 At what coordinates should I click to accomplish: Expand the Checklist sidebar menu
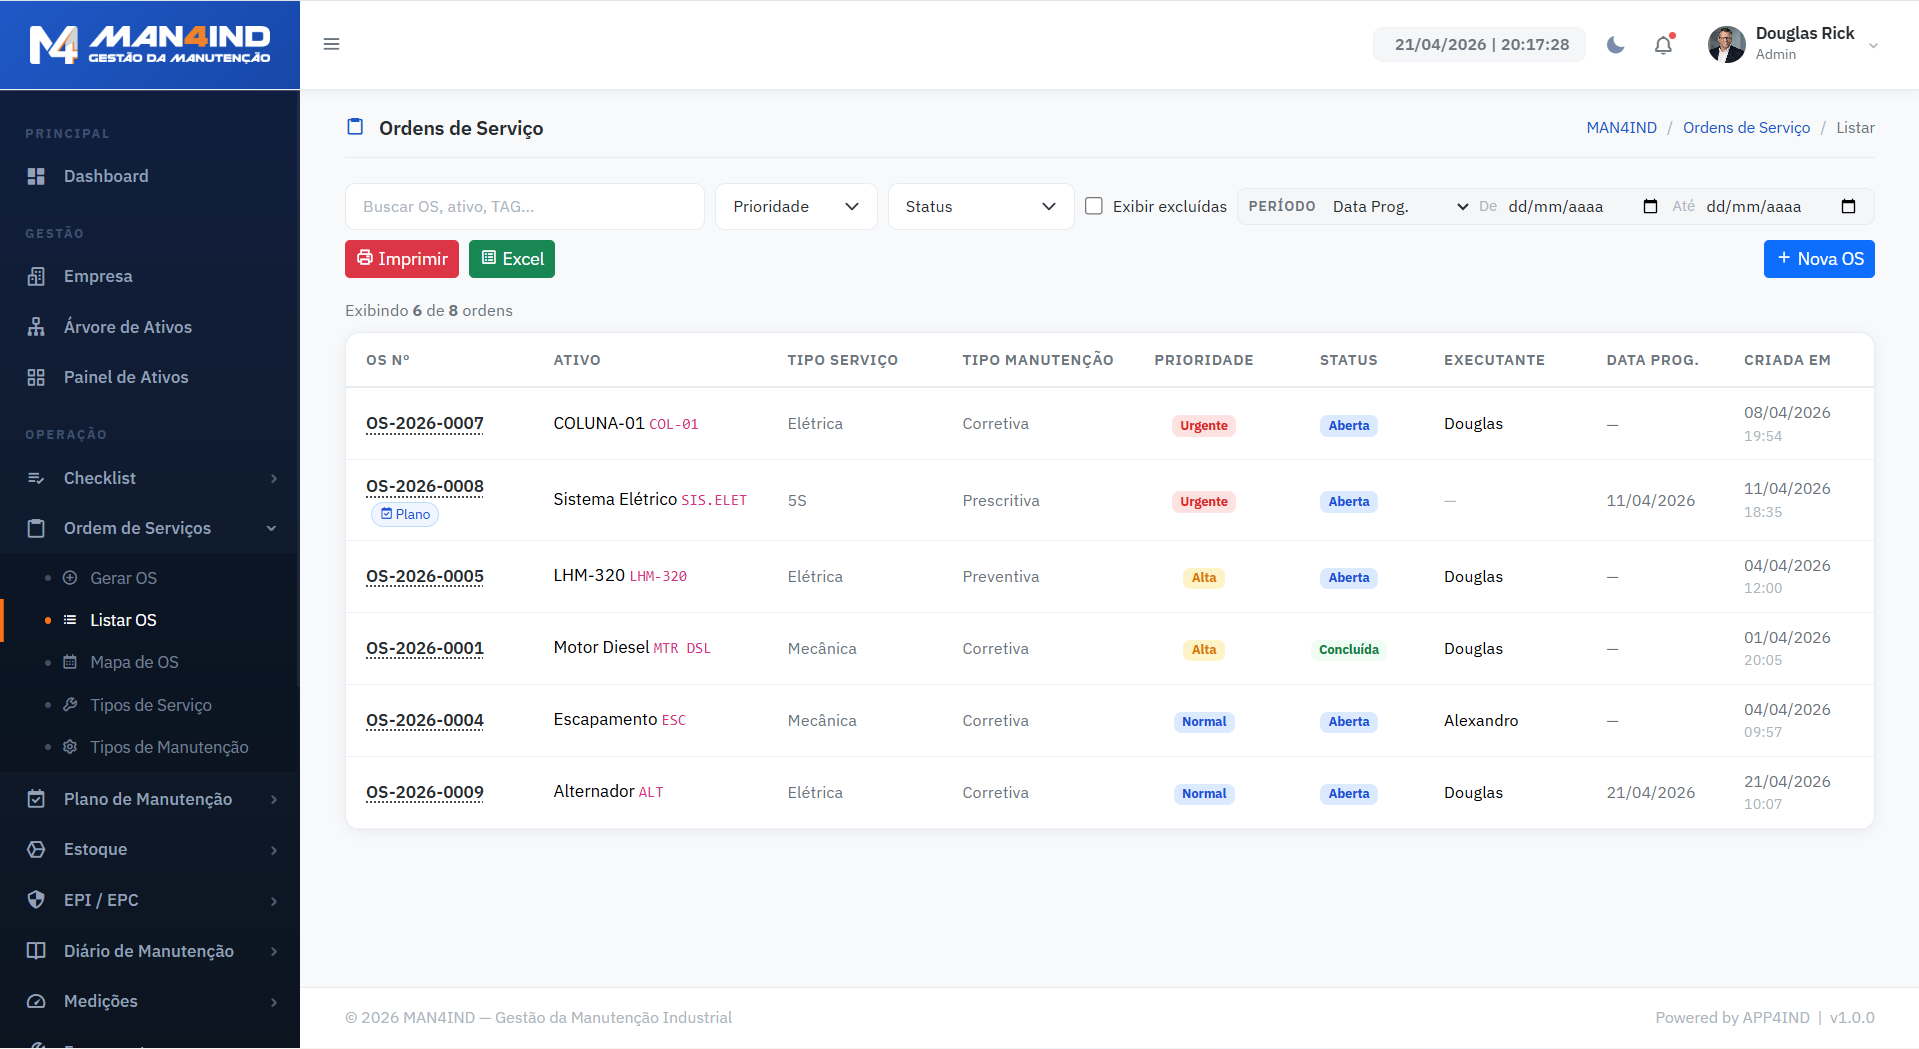tap(150, 478)
